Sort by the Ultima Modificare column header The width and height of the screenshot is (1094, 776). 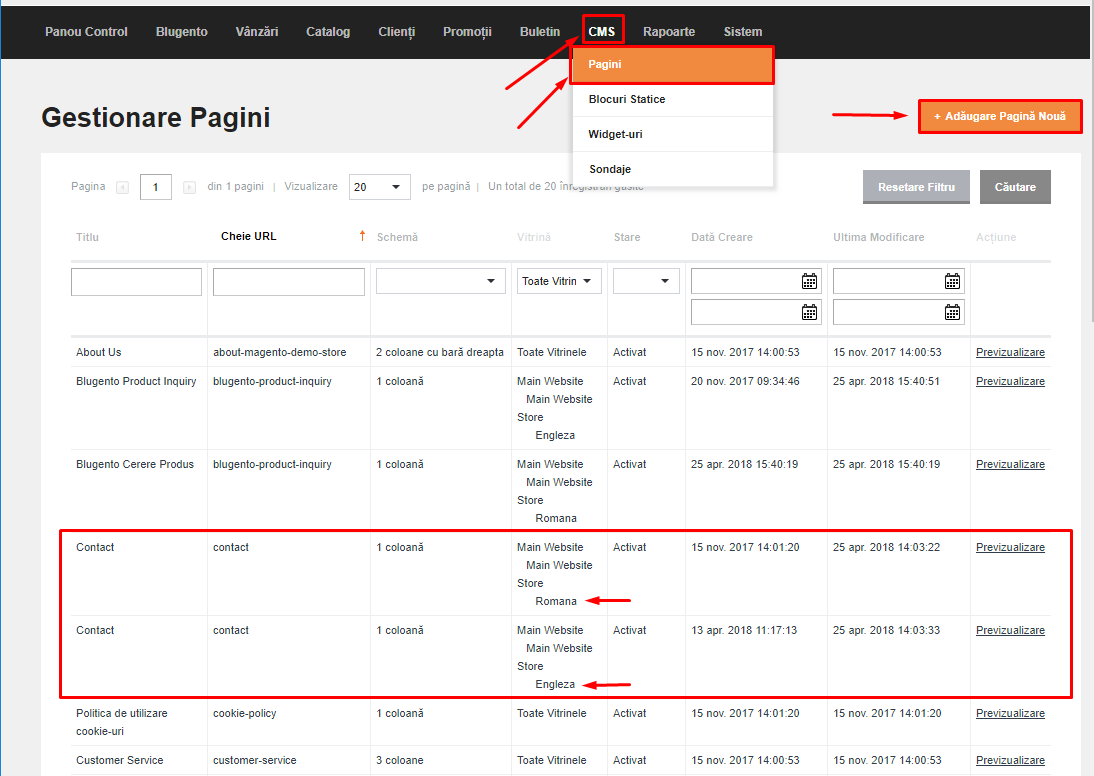[x=878, y=237]
